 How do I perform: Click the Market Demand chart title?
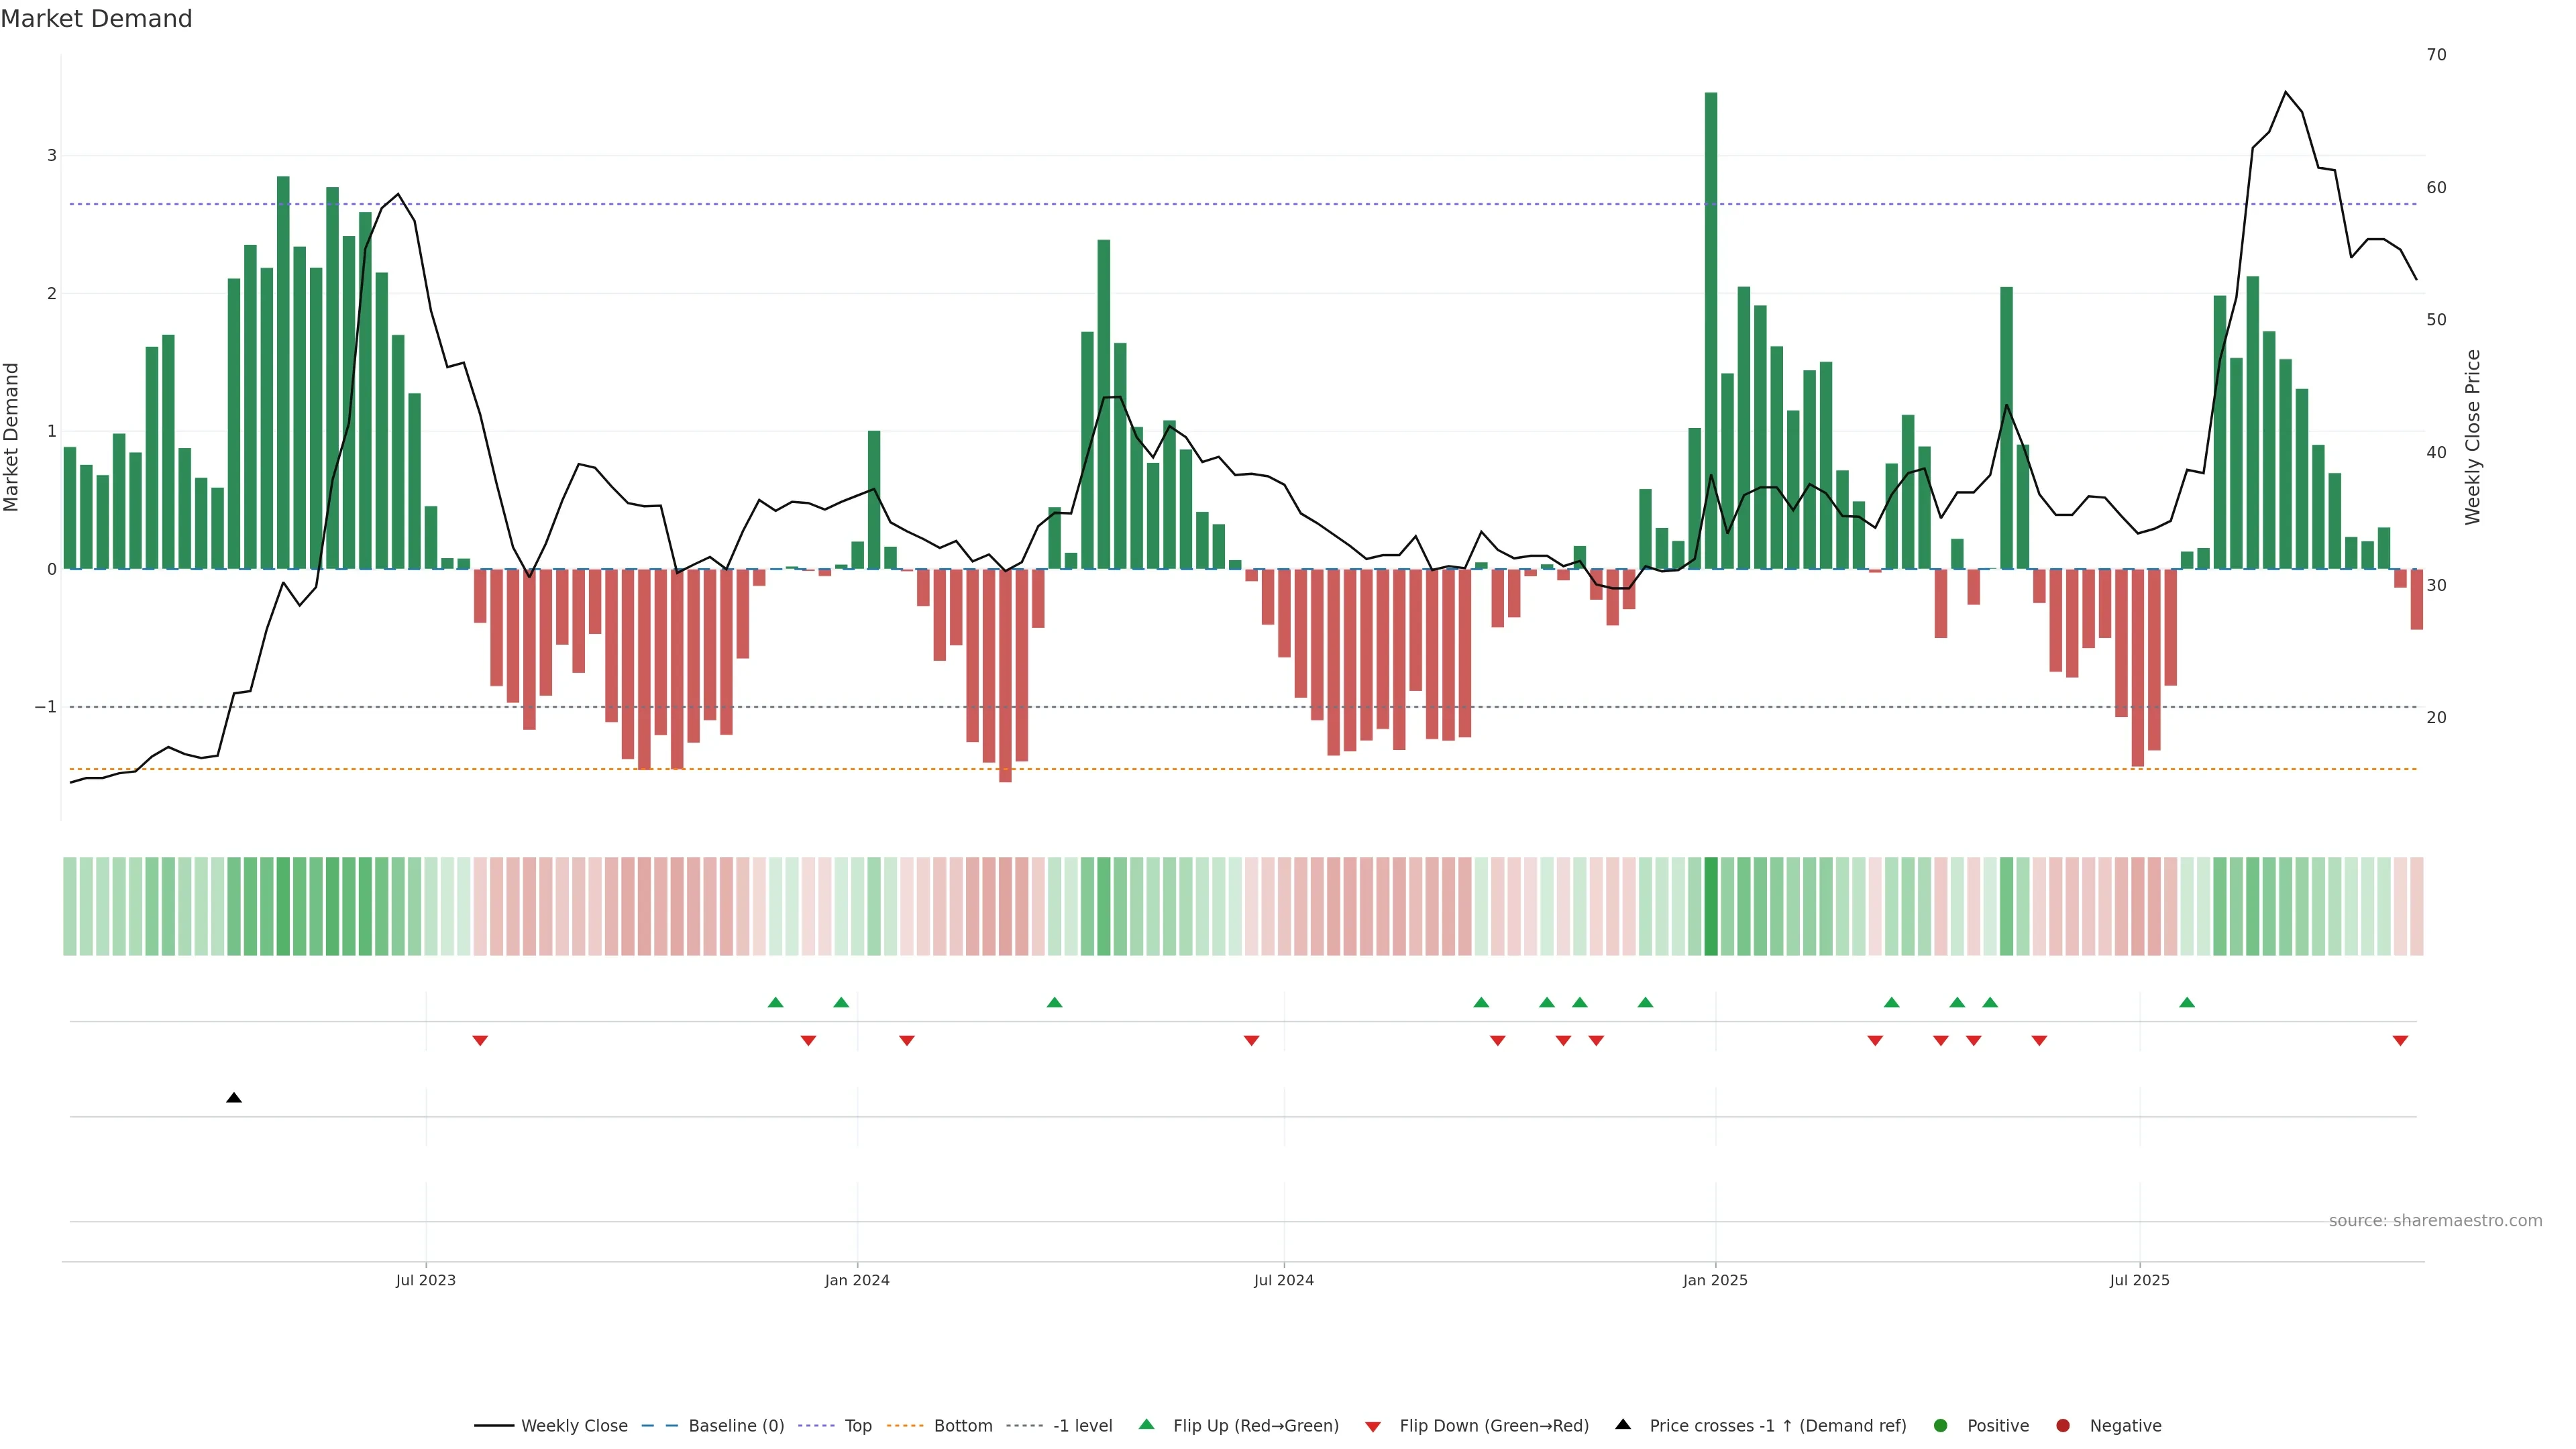point(96,19)
